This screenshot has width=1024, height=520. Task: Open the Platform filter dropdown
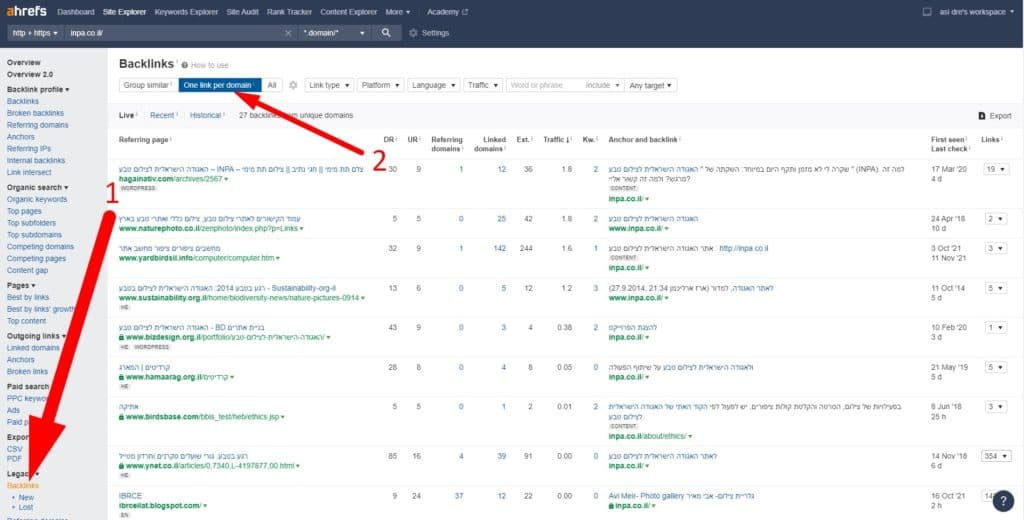pyautogui.click(x=381, y=85)
